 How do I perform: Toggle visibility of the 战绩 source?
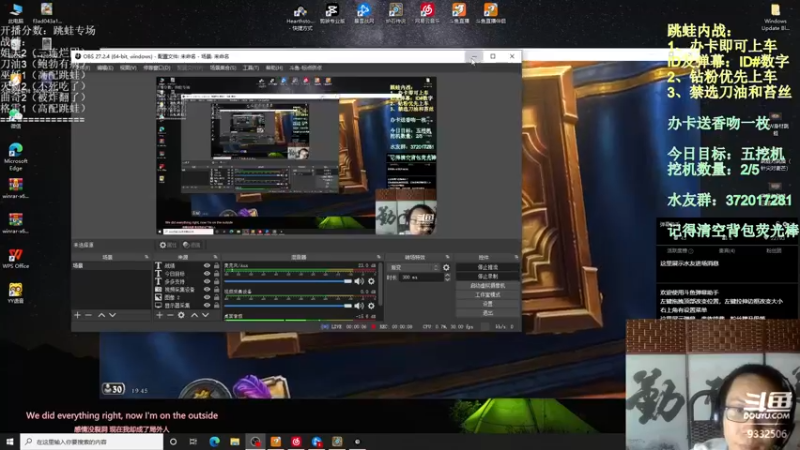207,266
